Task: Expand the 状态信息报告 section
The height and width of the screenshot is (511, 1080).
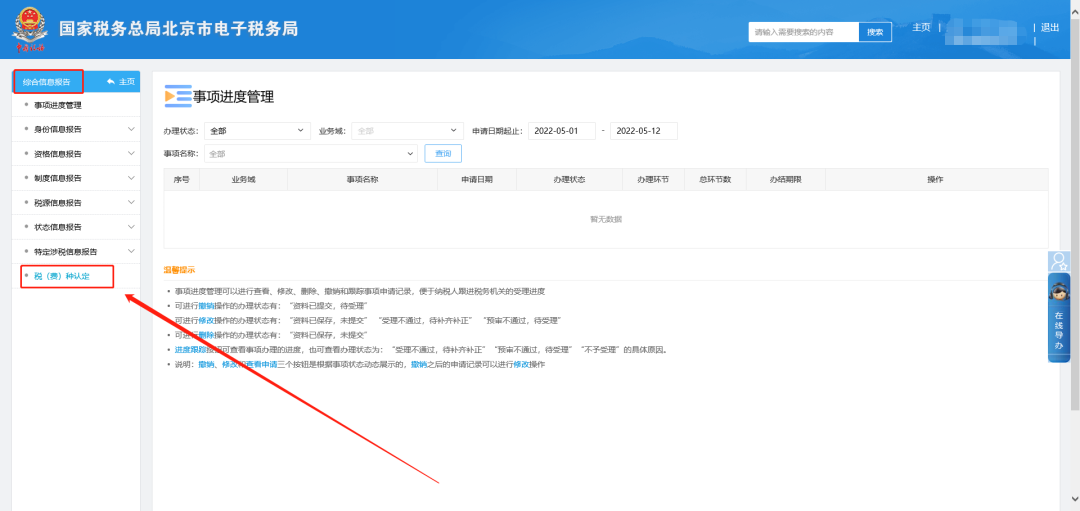Action: click(x=130, y=227)
